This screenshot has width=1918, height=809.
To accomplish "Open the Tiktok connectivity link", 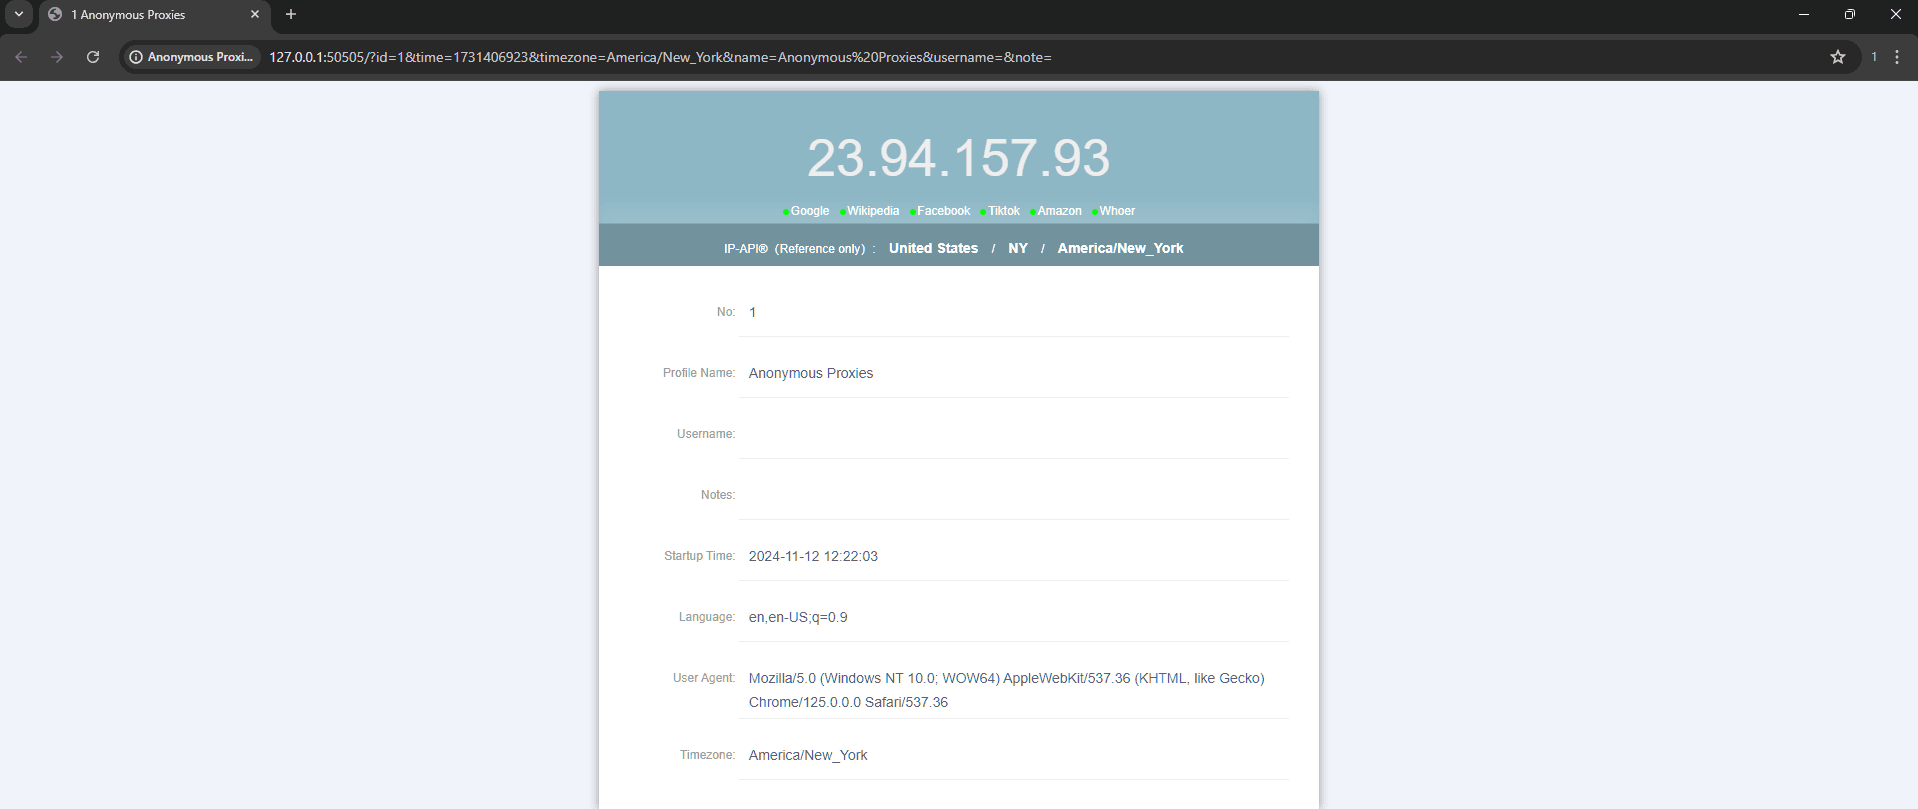I will pos(1004,211).
